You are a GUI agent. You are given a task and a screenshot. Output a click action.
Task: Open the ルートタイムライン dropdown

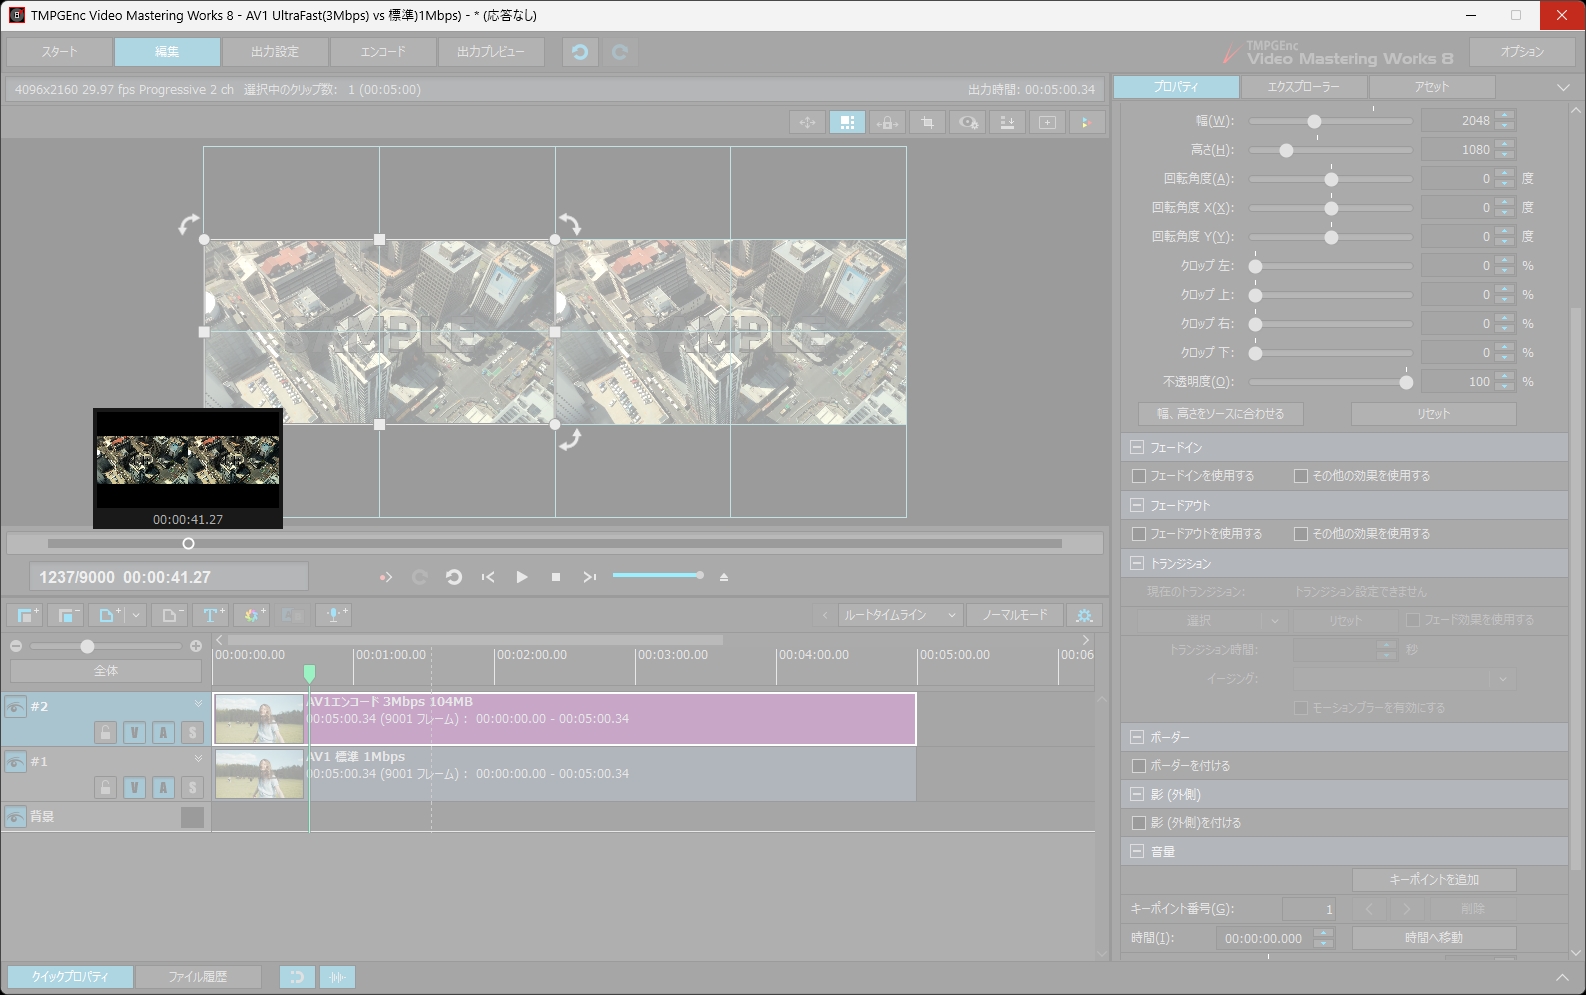tap(900, 615)
